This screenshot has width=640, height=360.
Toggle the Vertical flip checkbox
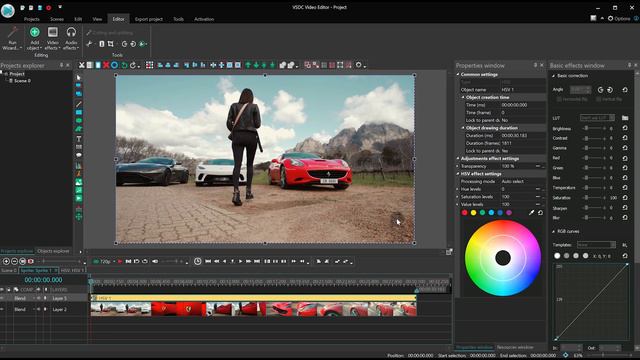598,99
